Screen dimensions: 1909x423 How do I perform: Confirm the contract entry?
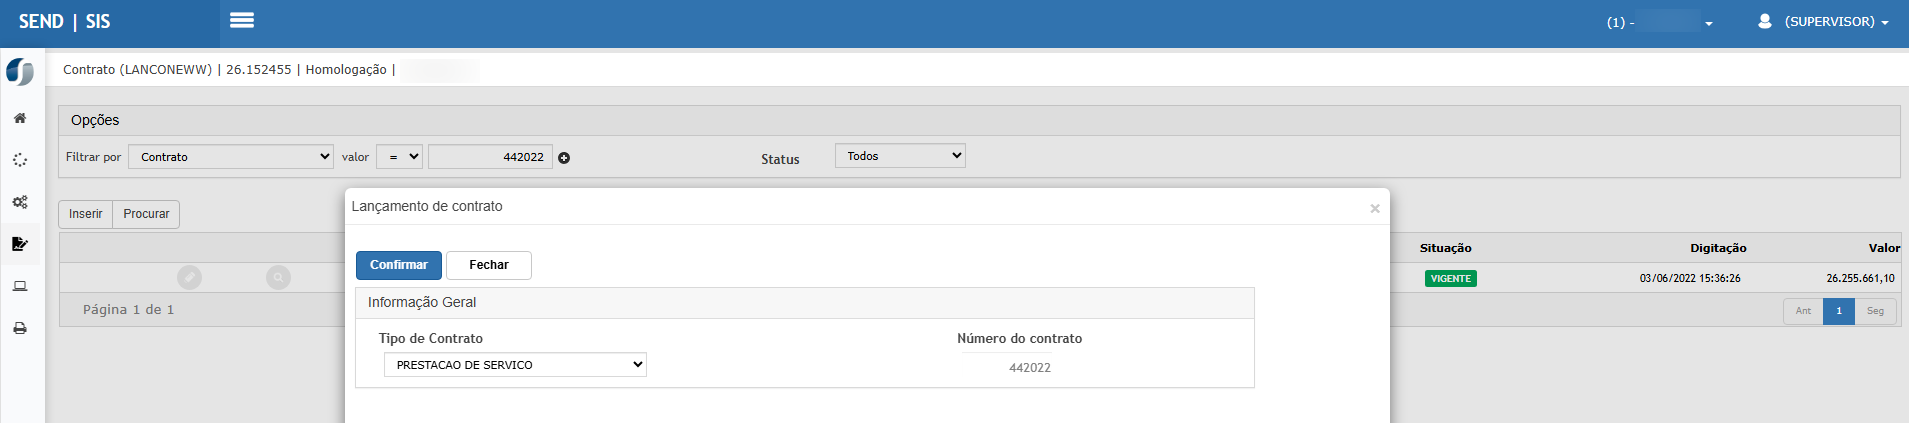pyautogui.click(x=399, y=265)
